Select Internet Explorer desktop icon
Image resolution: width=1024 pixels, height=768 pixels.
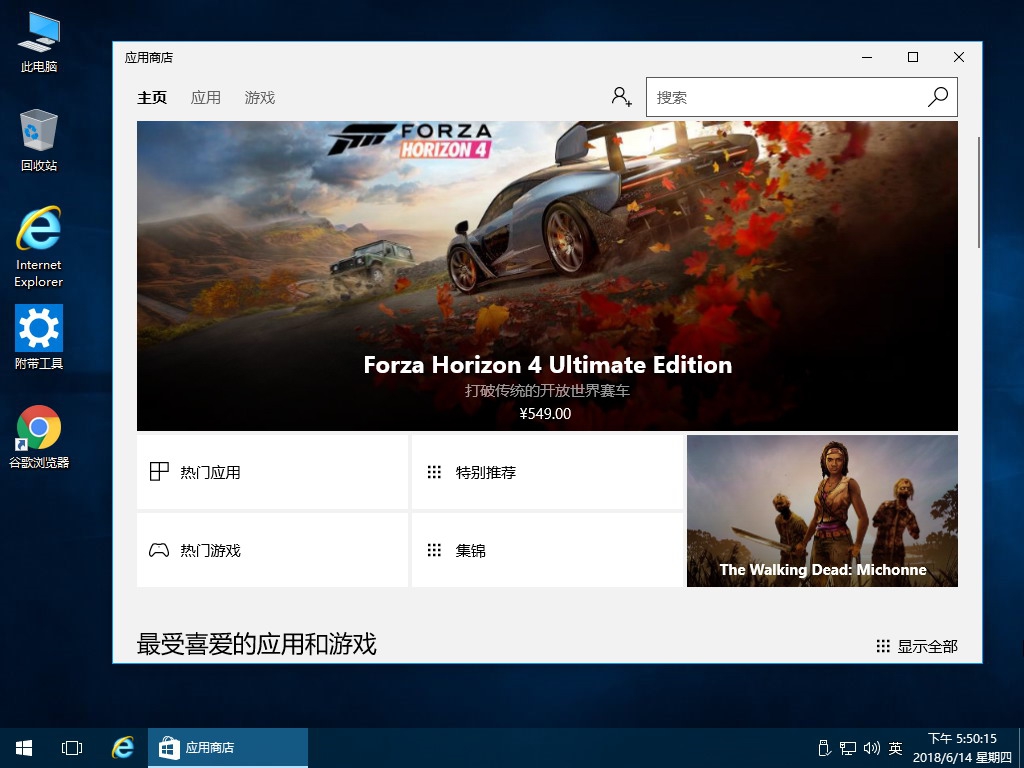(39, 247)
